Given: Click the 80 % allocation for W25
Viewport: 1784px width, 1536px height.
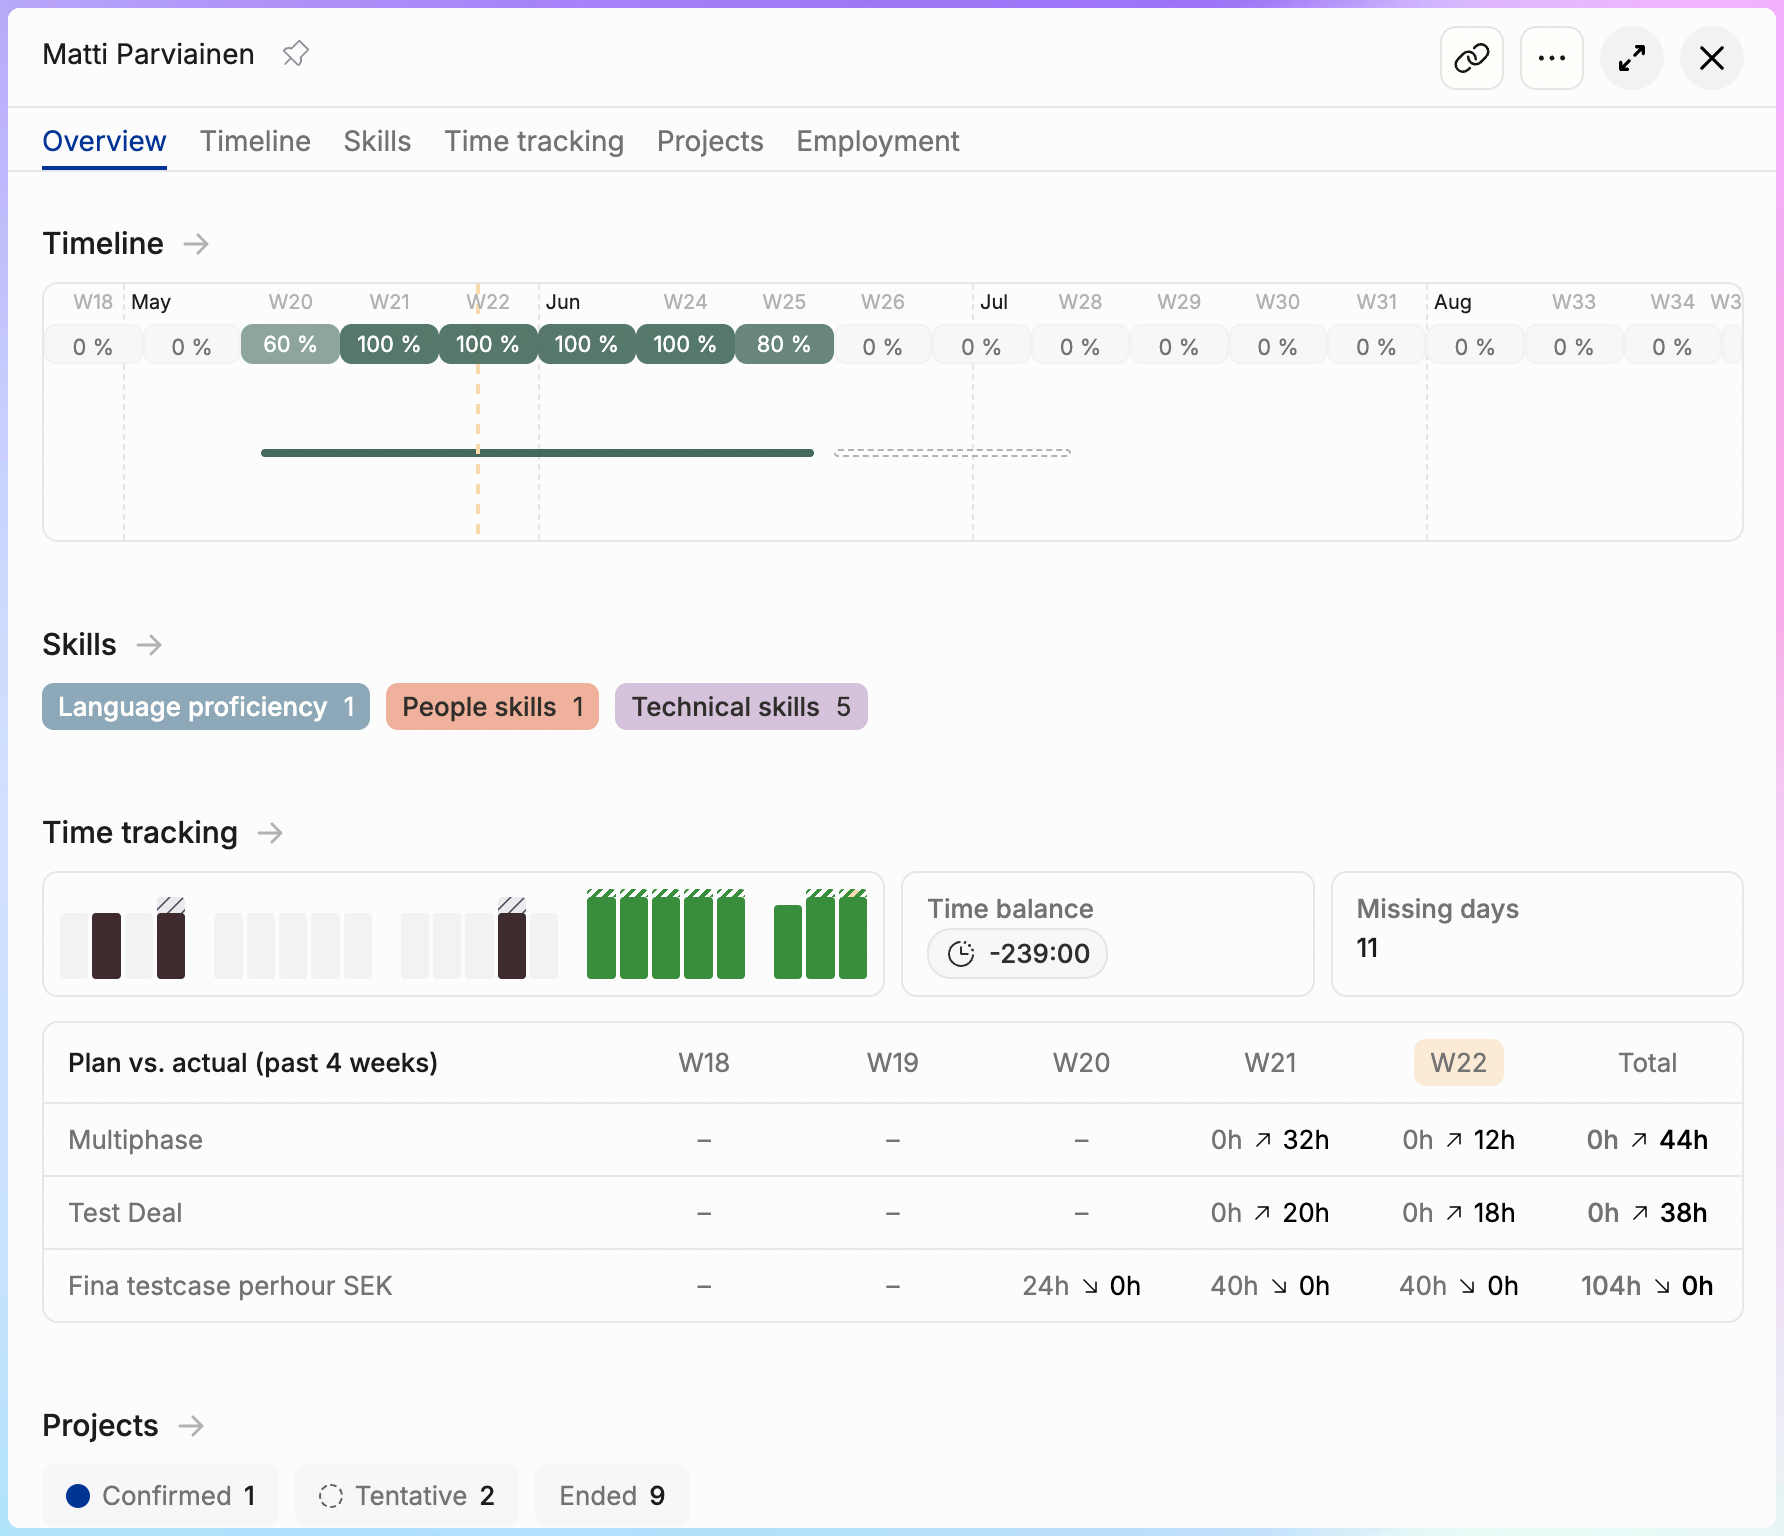Looking at the screenshot, I should (x=784, y=344).
